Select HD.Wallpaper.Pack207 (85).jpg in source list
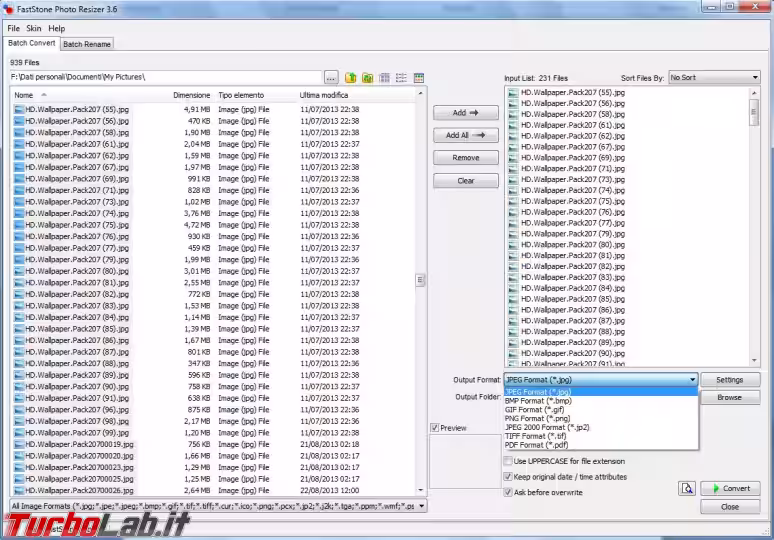 pyautogui.click(x=77, y=329)
